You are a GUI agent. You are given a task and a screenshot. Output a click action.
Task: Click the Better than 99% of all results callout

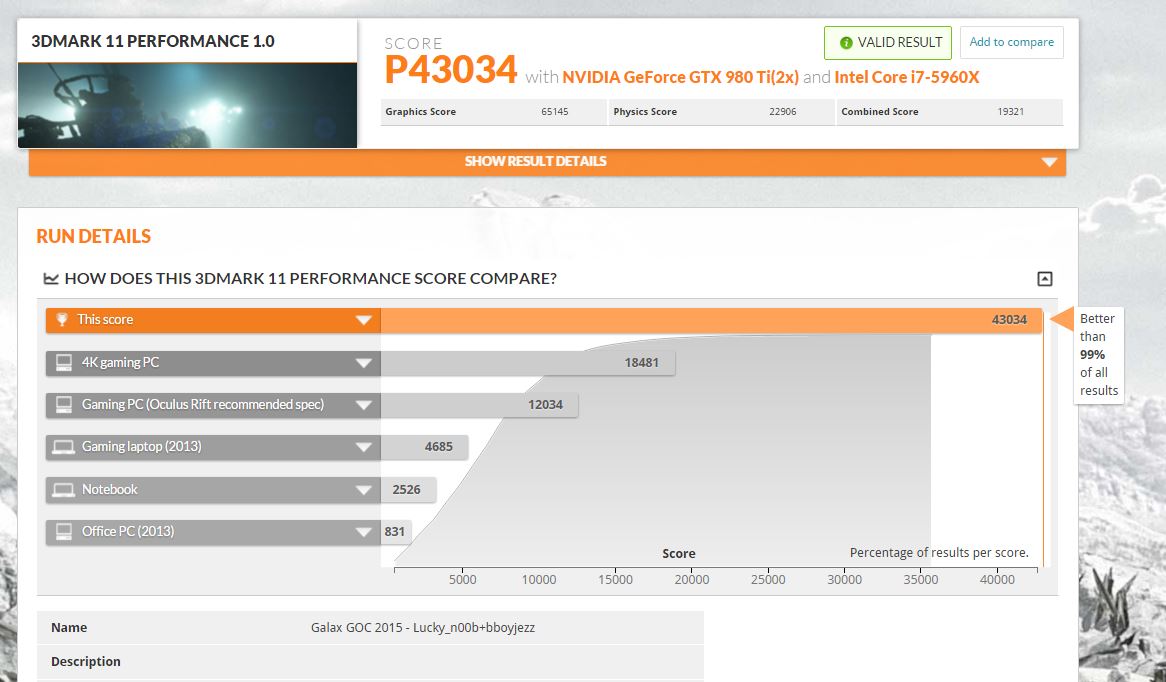tap(1098, 355)
